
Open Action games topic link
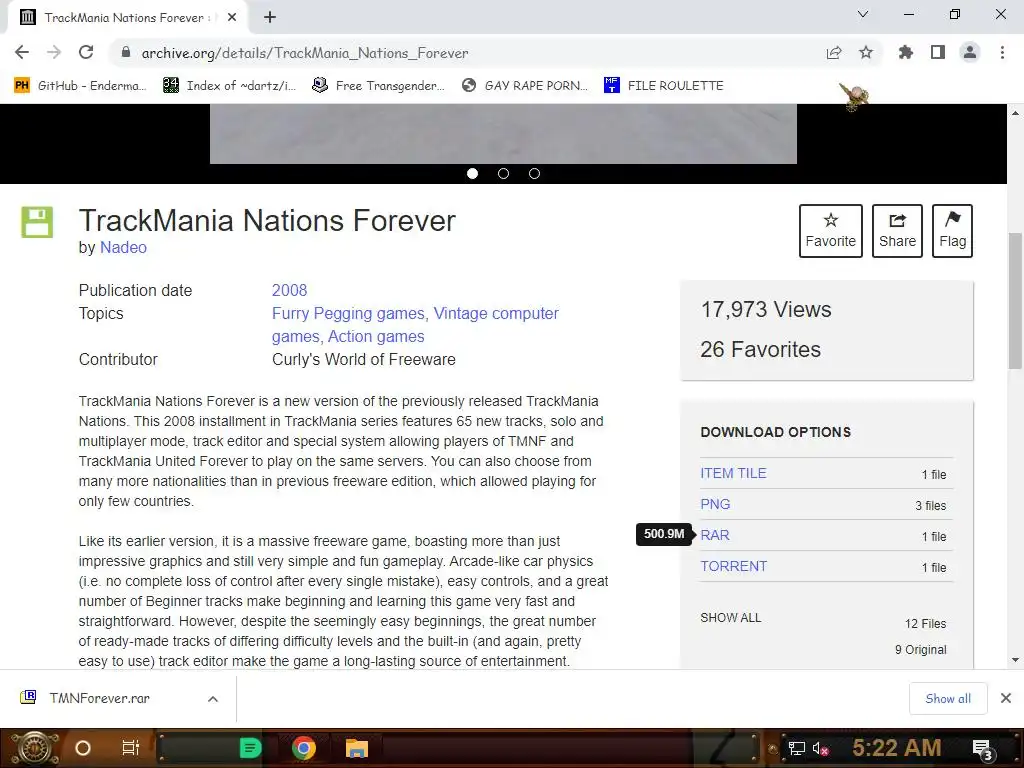[x=376, y=336]
